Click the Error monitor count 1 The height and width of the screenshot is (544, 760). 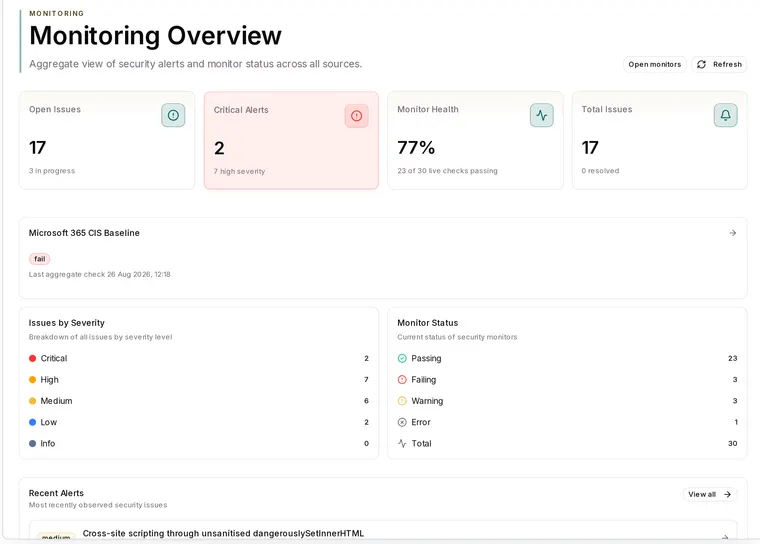[736, 422]
